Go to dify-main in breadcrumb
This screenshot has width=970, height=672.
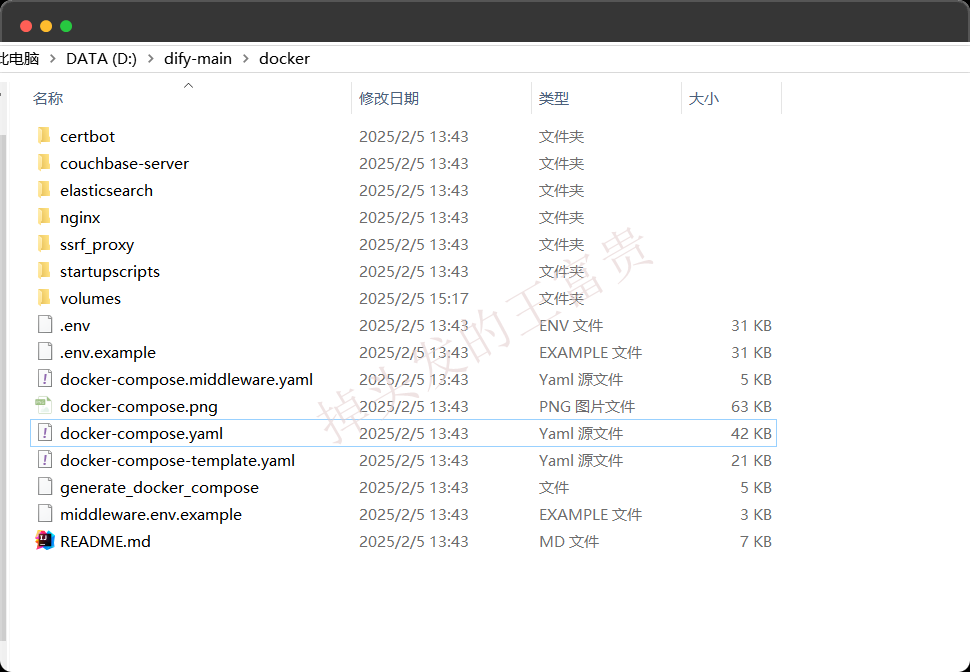pos(198,59)
